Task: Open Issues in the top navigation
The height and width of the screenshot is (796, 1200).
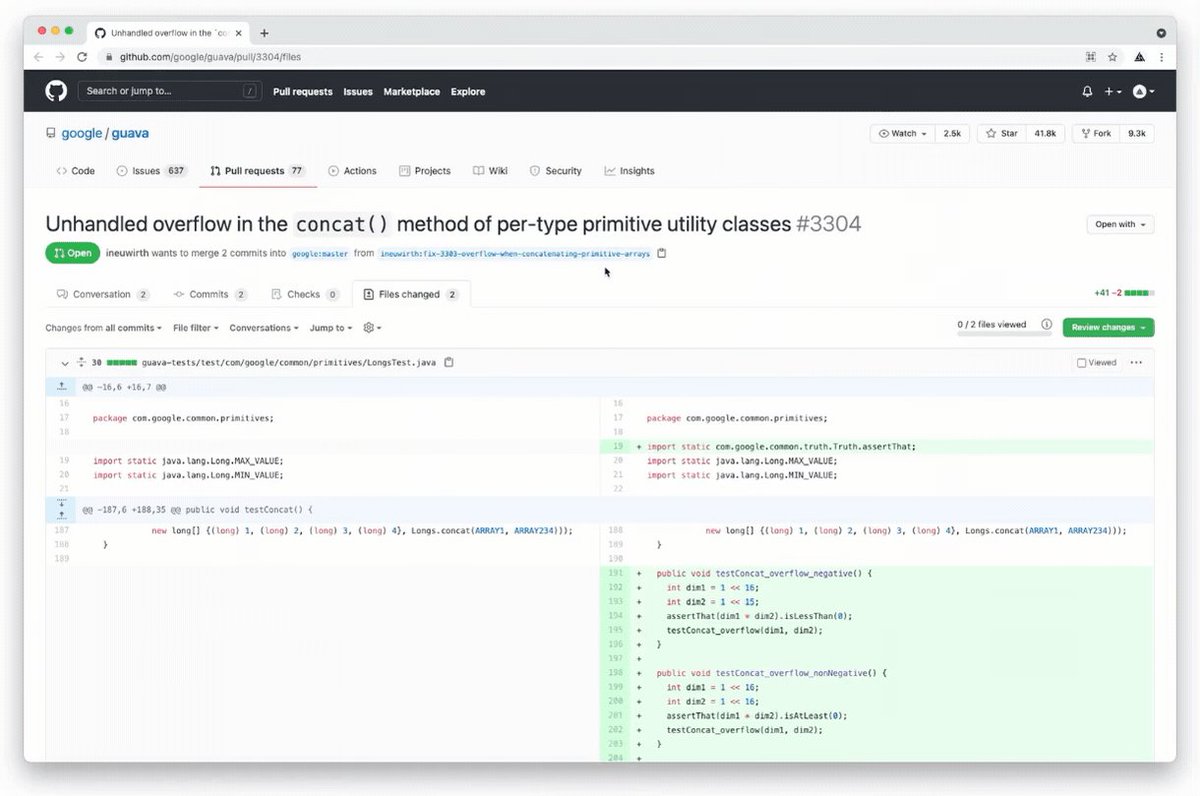Action: [x=358, y=92]
